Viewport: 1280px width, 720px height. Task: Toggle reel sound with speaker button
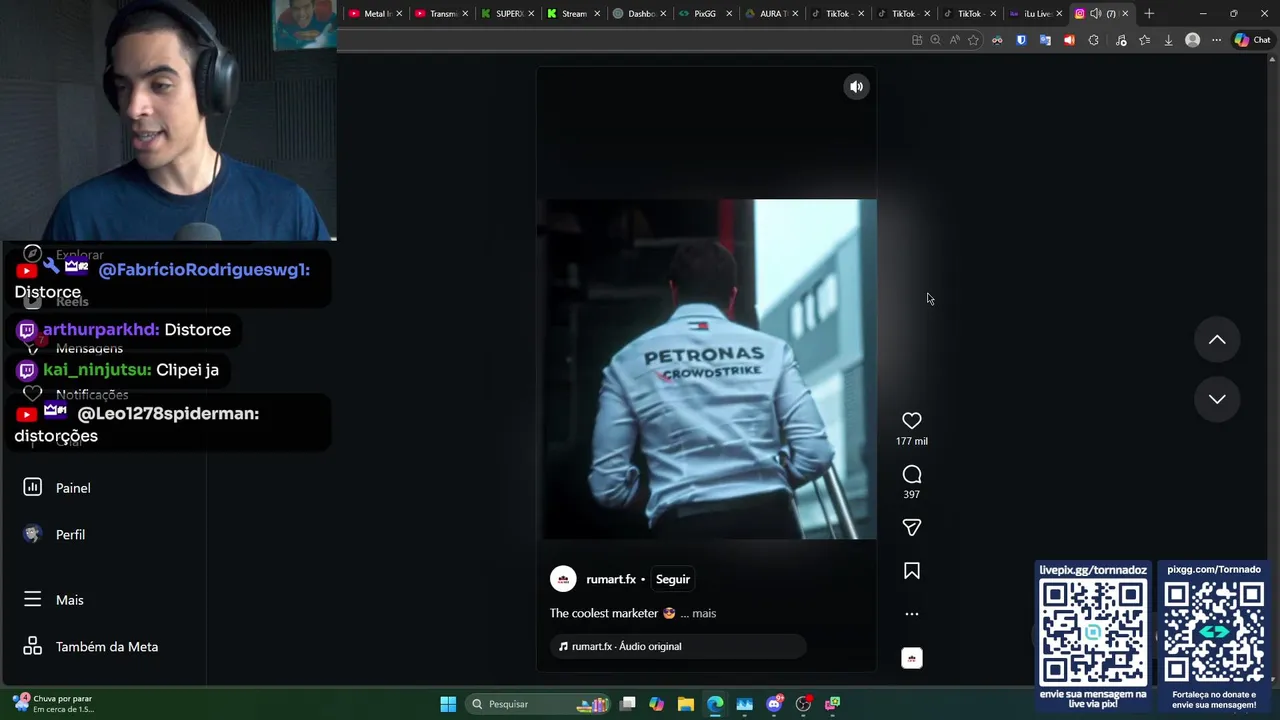pos(856,87)
